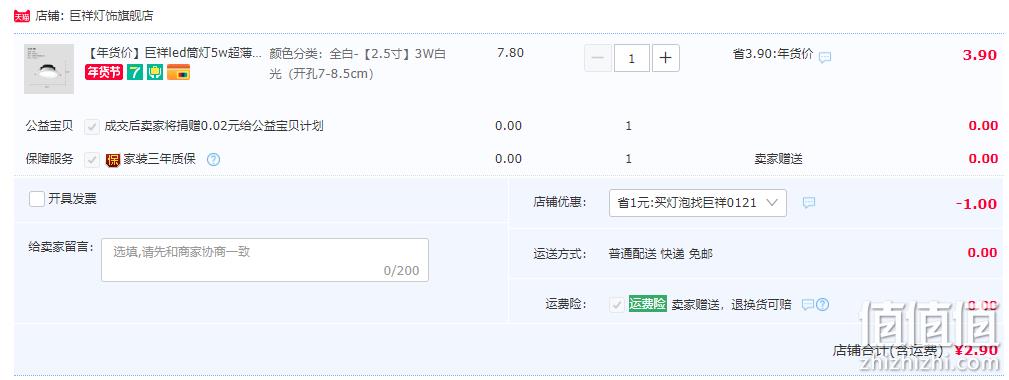
Task: Click the orange credit card badge icon
Action: [178, 72]
